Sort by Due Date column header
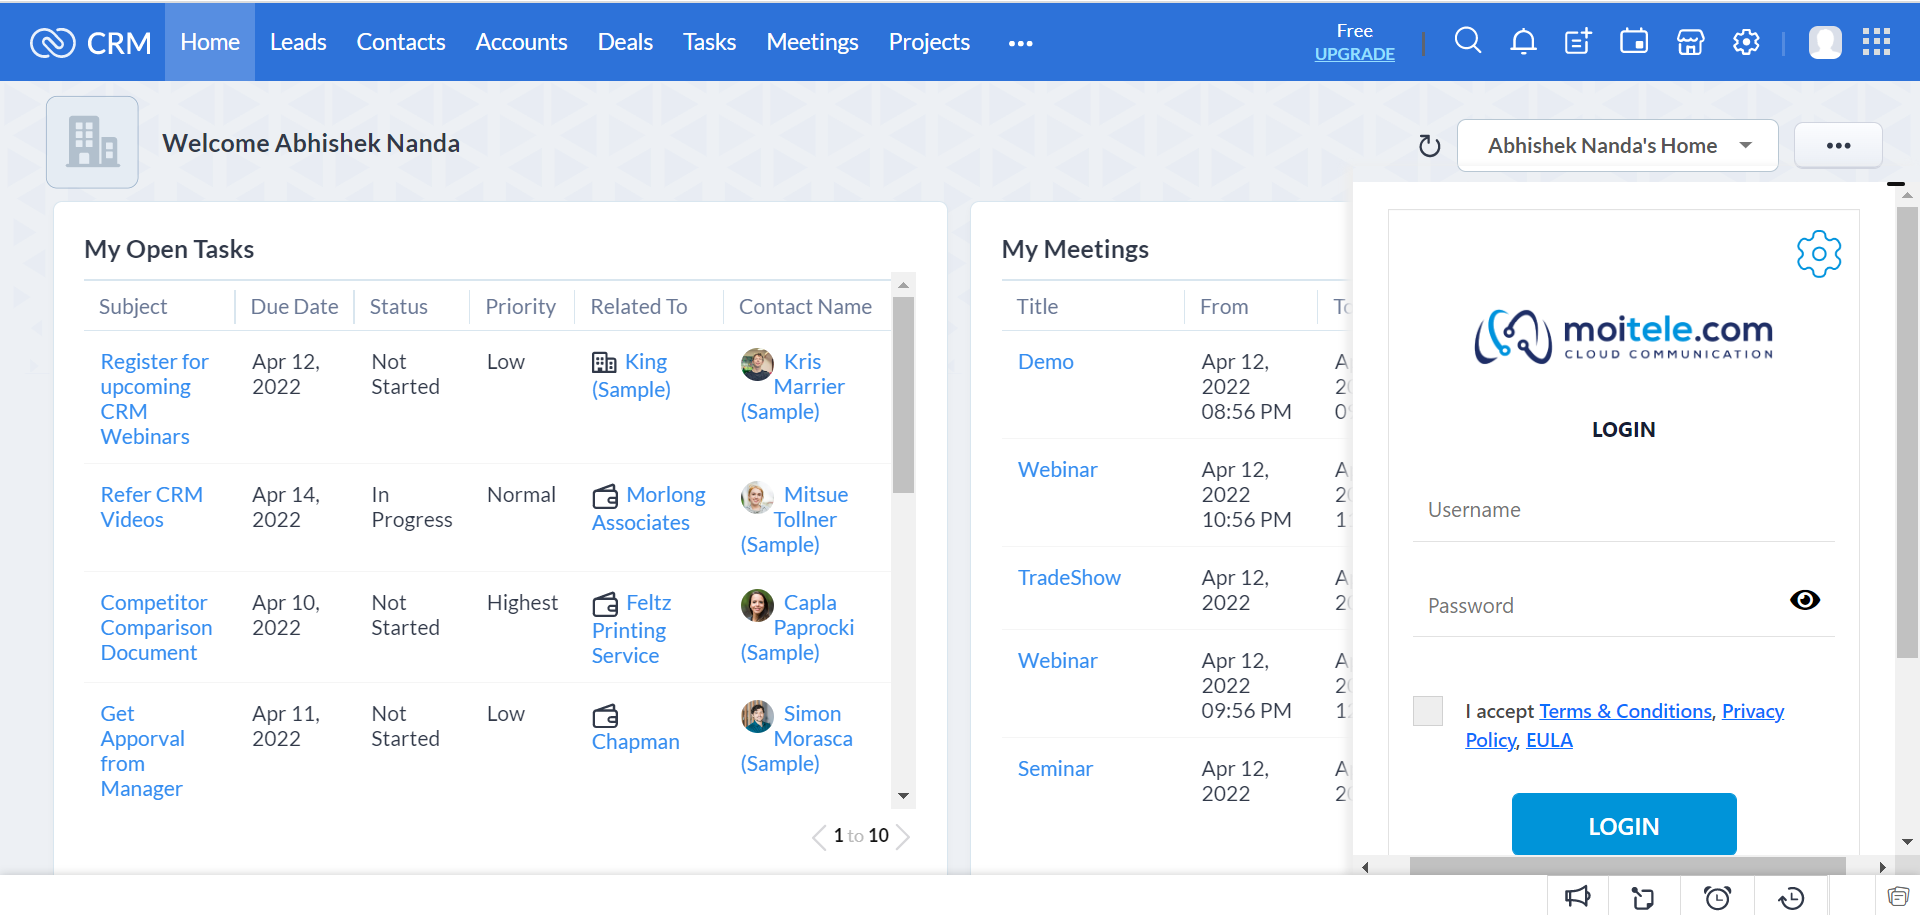Viewport: 1920px width, 915px height. coord(294,307)
